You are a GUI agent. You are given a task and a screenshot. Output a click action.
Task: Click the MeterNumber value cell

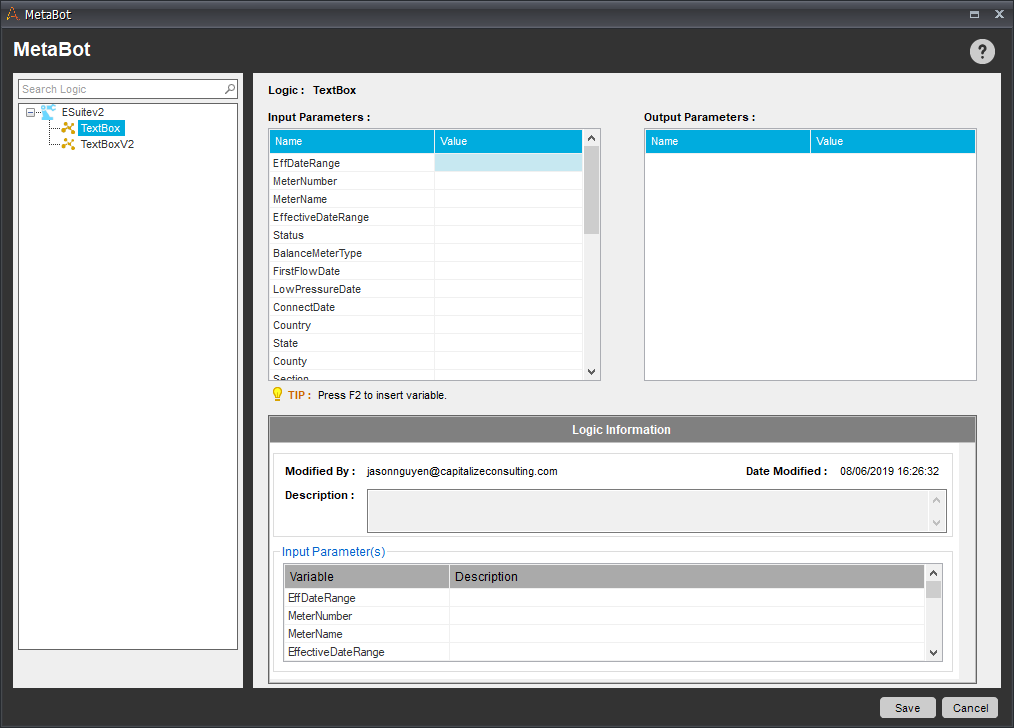[508, 181]
